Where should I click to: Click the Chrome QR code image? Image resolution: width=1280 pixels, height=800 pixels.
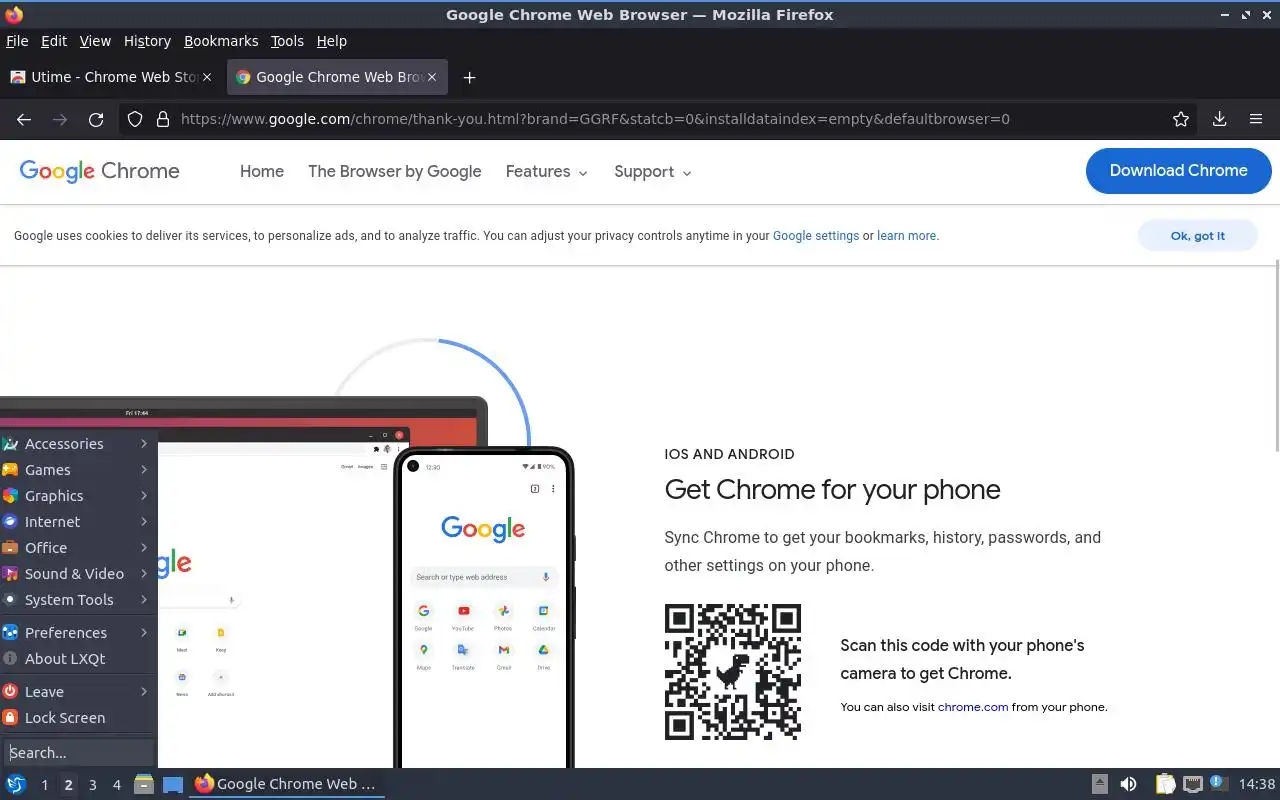(733, 672)
